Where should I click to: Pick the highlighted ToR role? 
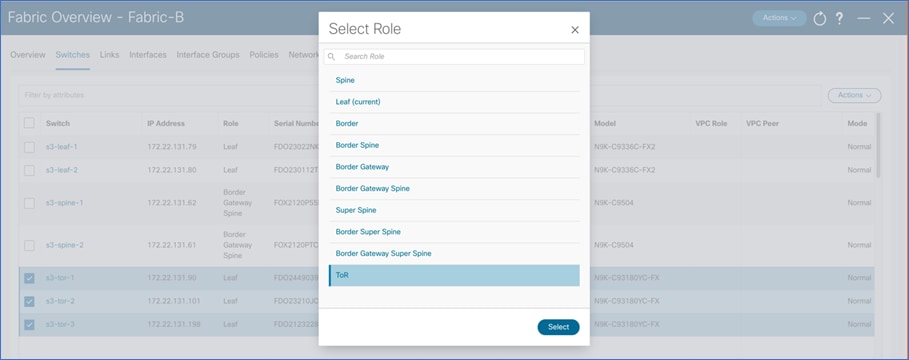tap(454, 275)
